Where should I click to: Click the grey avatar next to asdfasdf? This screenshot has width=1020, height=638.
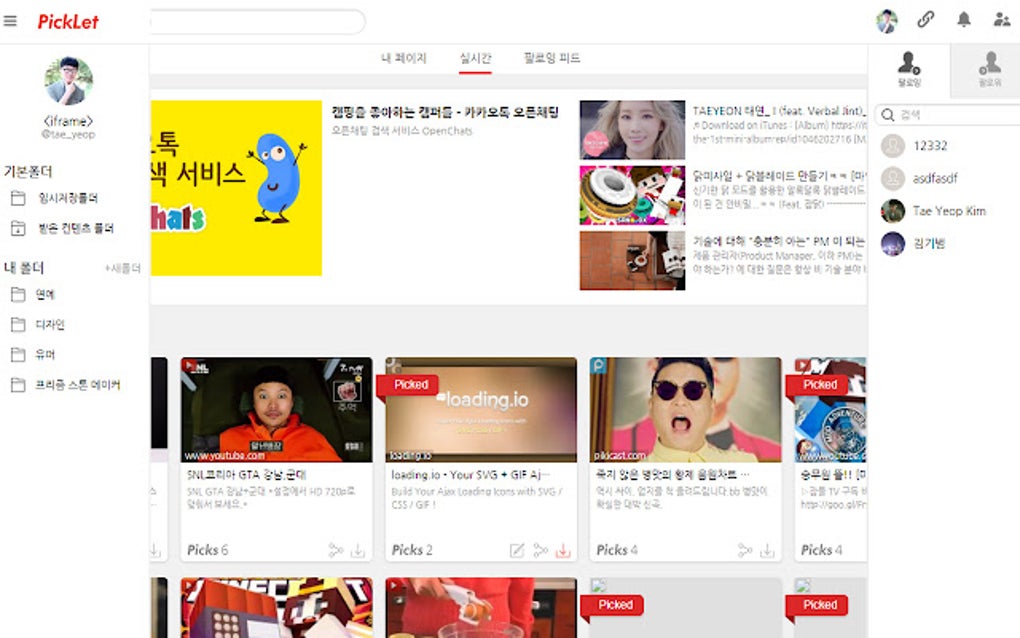(x=893, y=178)
